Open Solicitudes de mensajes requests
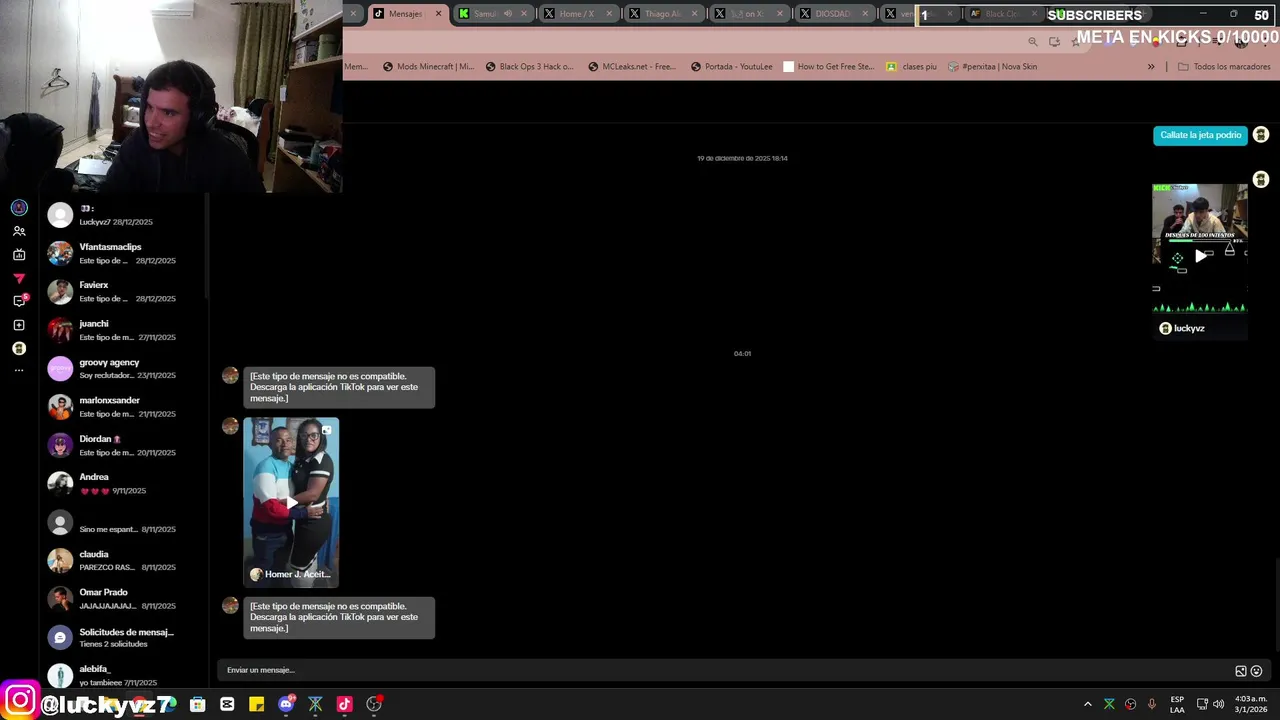The height and width of the screenshot is (720, 1280). (x=125, y=638)
